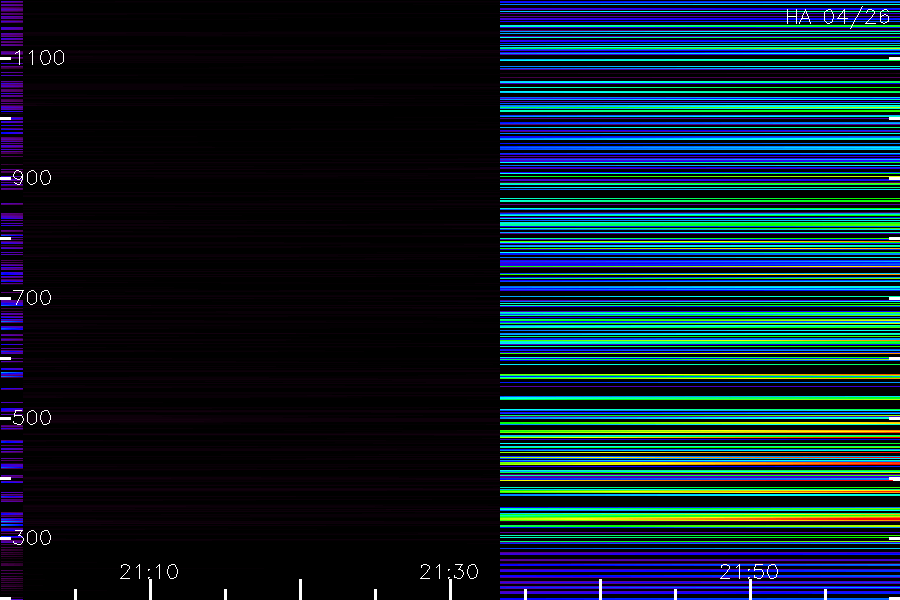Click the 21:30 time axis label
The height and width of the screenshot is (600, 900).
449,571
